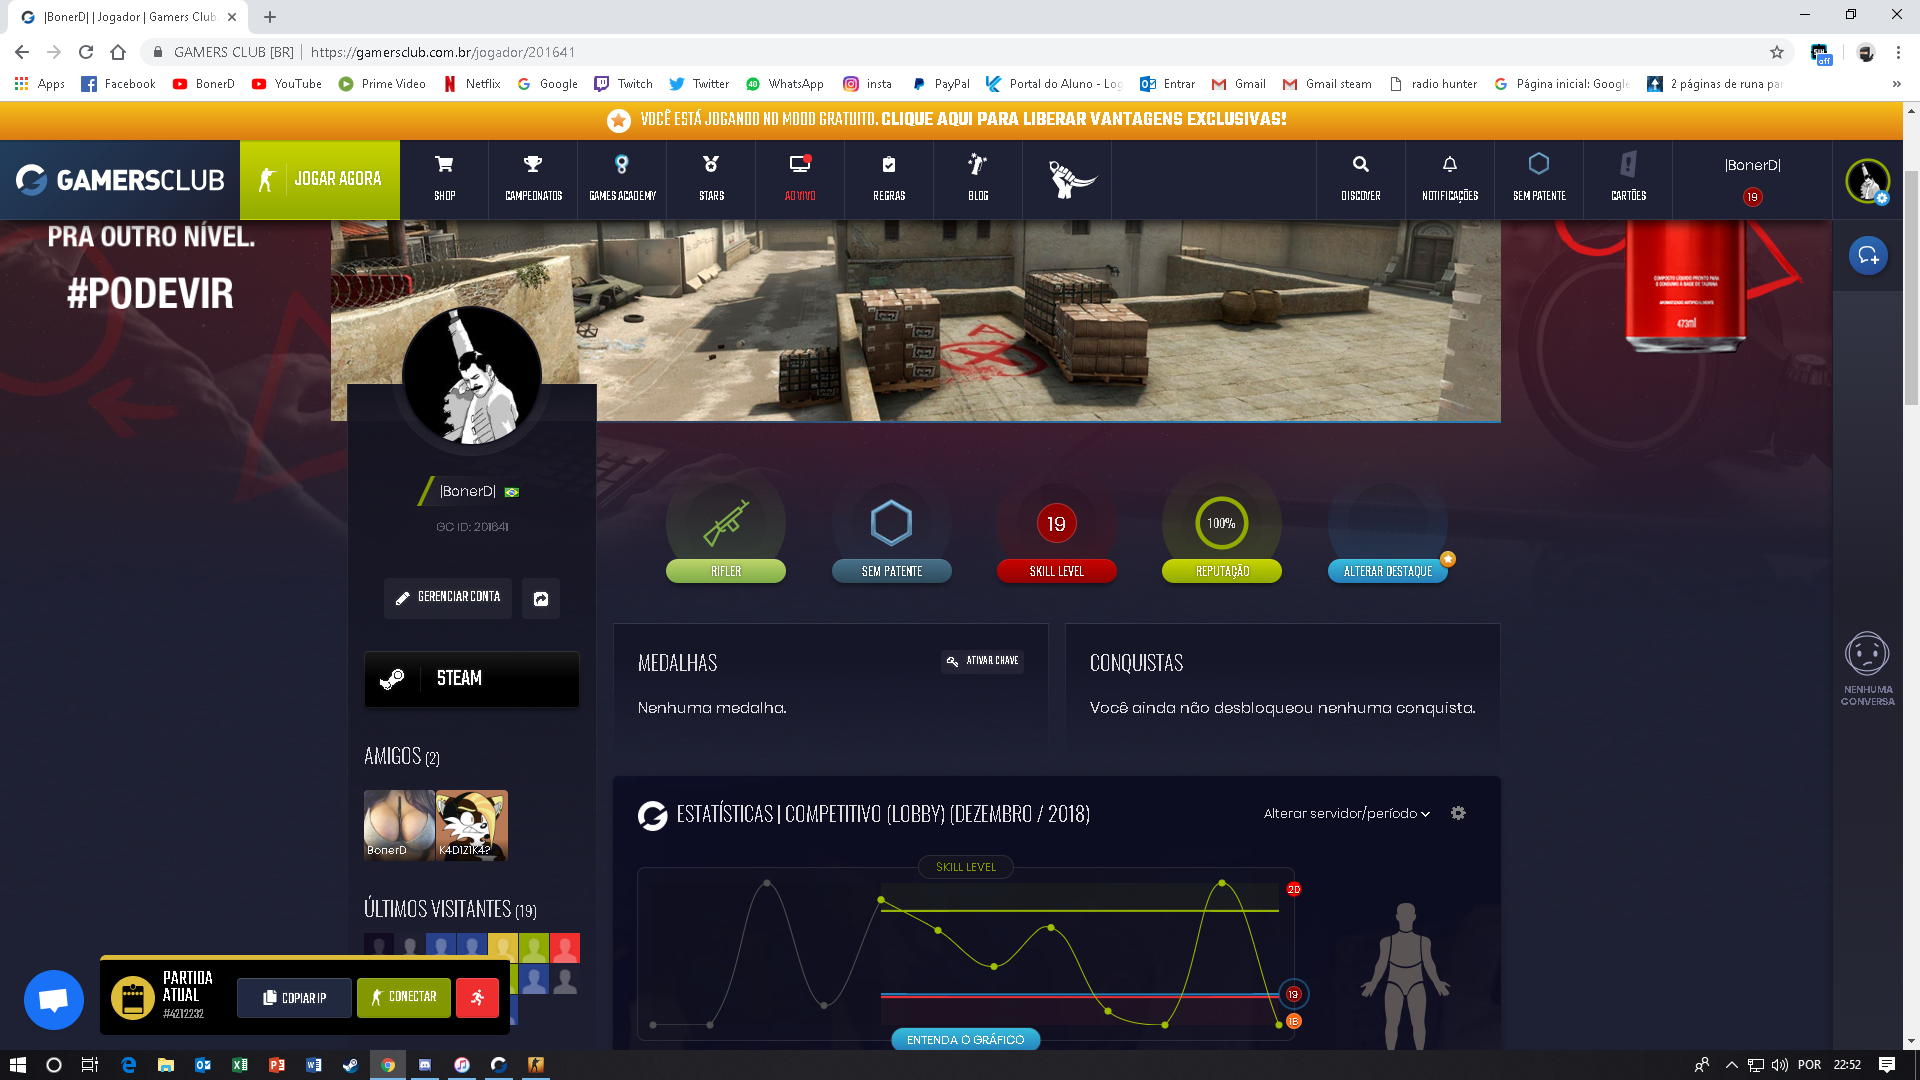This screenshot has width=1920, height=1080.
Task: Open the Ao Vivo menu item
Action: [800, 178]
